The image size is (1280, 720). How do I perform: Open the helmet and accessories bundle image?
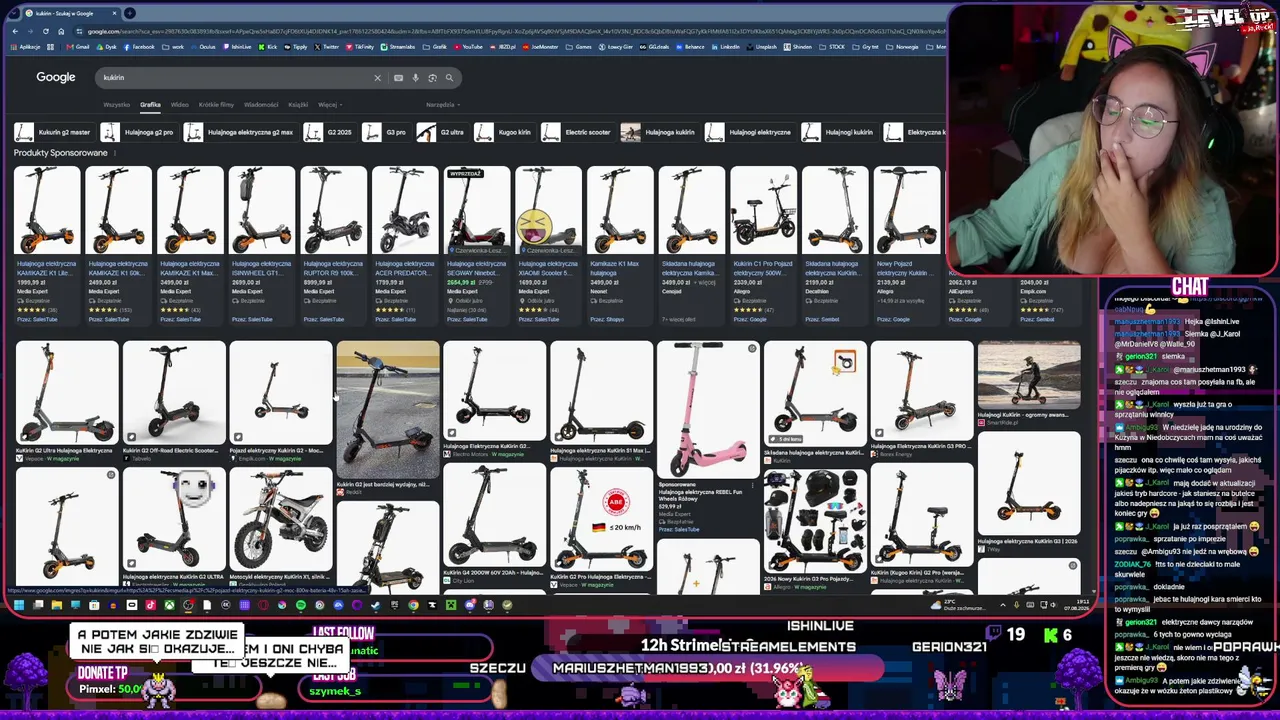815,520
